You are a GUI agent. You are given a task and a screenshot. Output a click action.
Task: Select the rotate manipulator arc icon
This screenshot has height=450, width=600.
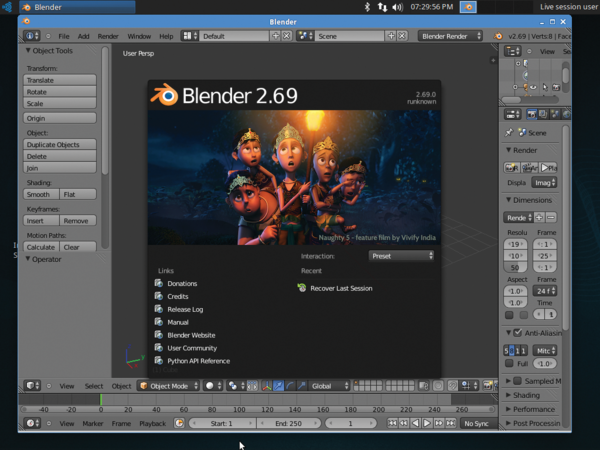point(290,386)
